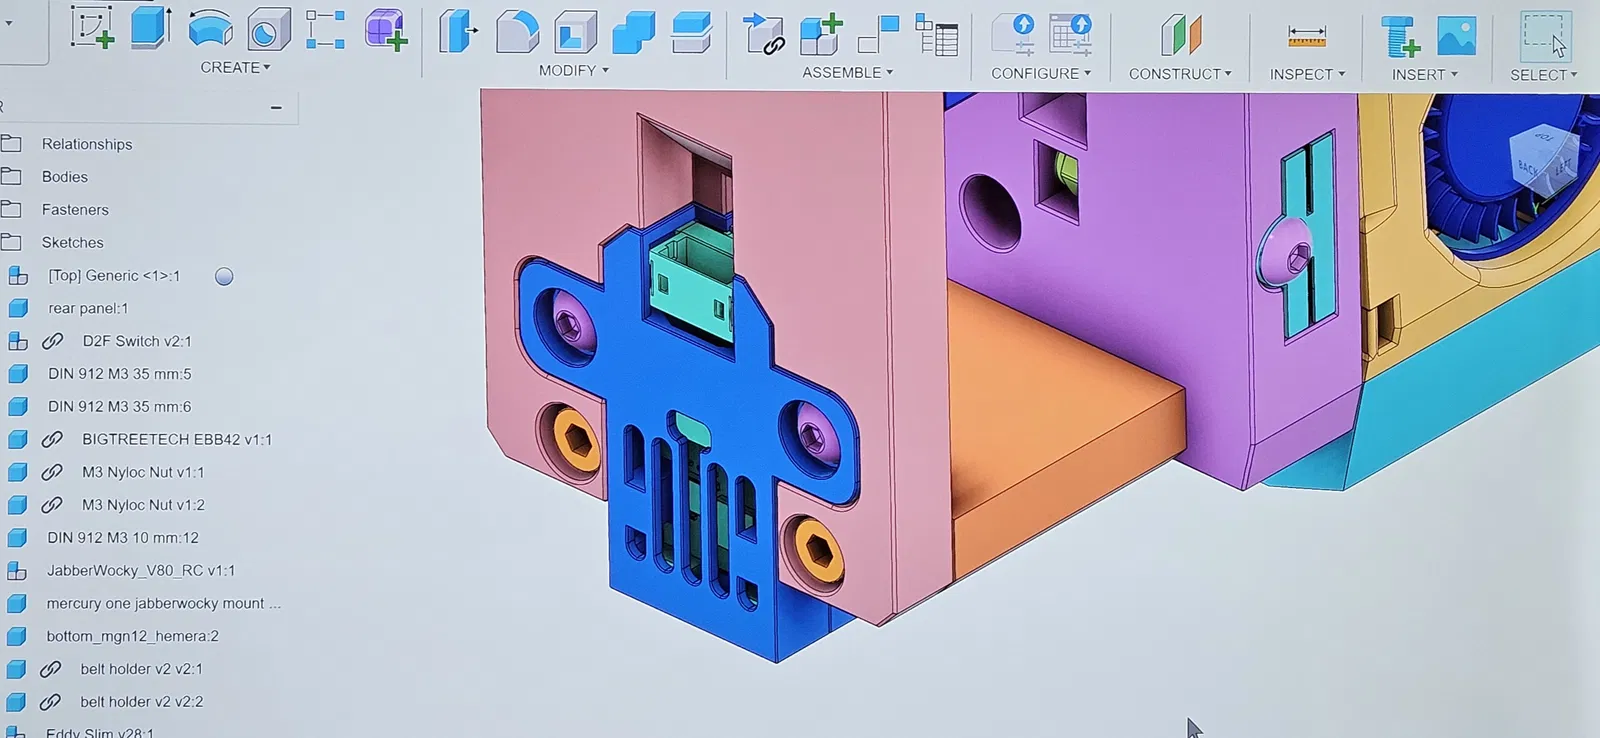1600x738 pixels.
Task: Select rear panel:1 in the browser
Action: pyautogui.click(x=88, y=309)
